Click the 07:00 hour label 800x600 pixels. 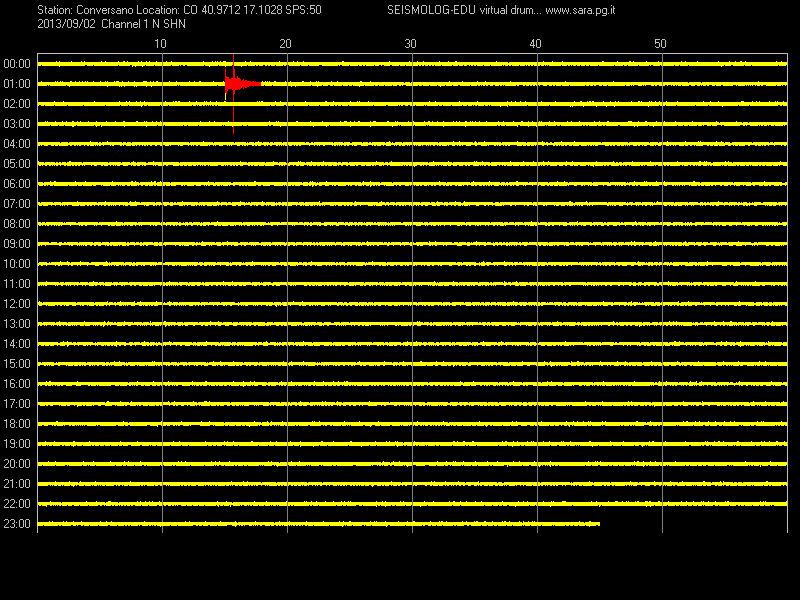[17, 204]
